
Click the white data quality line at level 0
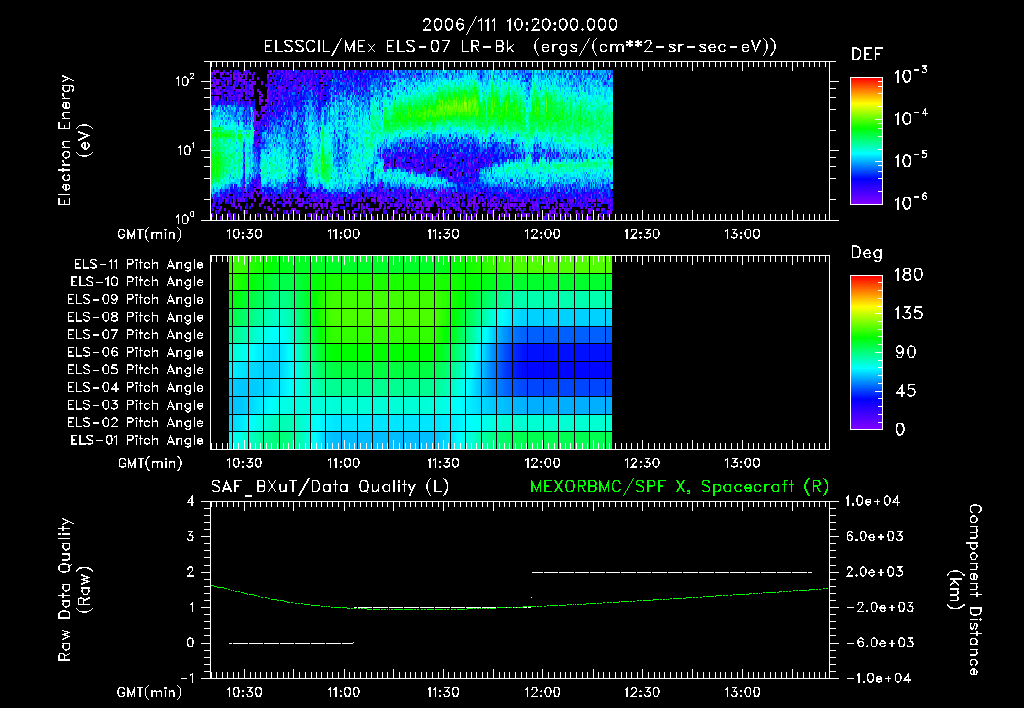point(291,643)
